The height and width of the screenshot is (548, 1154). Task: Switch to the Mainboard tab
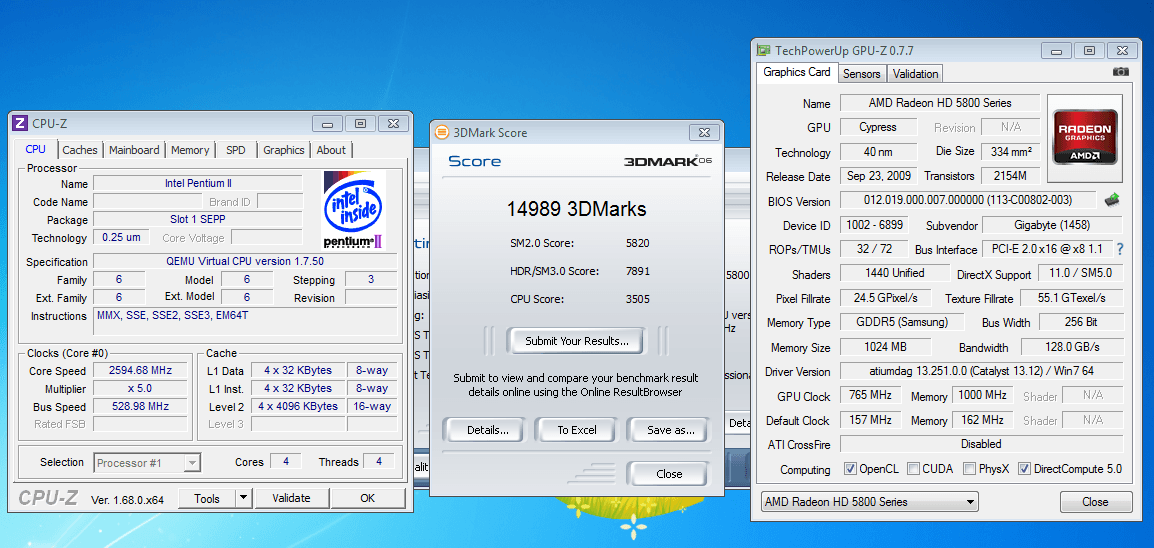click(x=134, y=150)
